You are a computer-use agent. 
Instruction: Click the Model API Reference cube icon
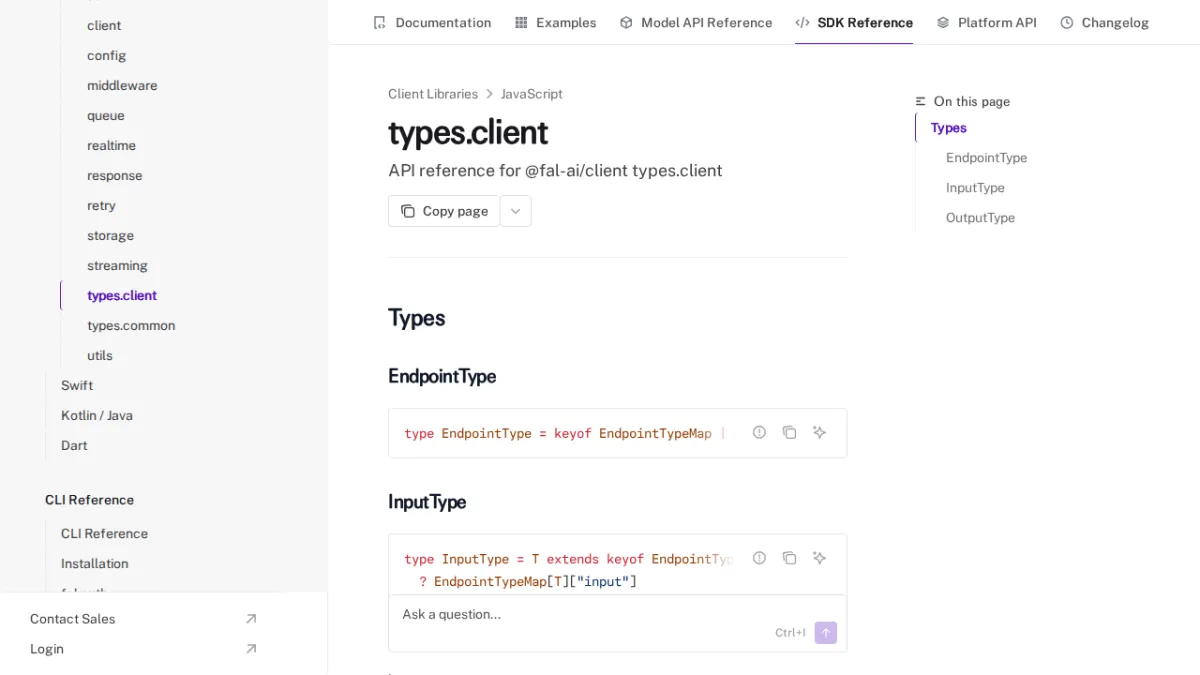pos(626,22)
